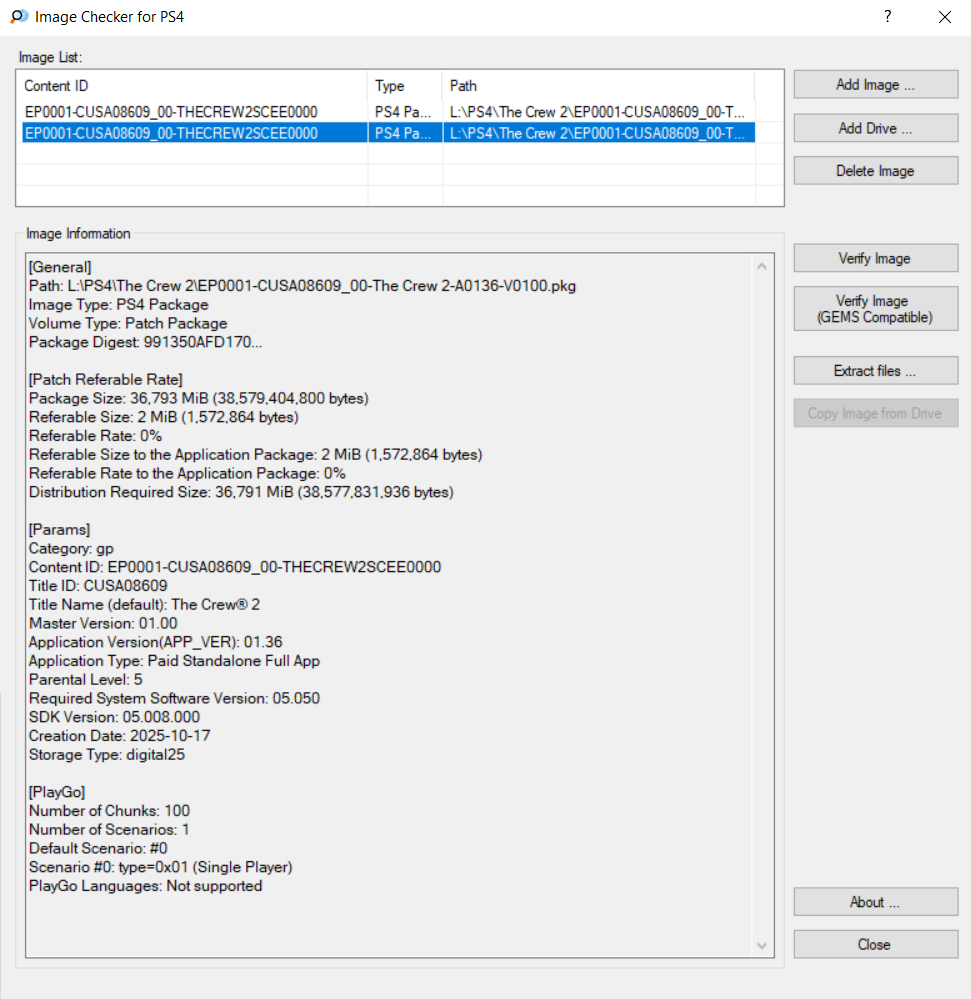Click the scroll down arrow in Image Information

click(763, 946)
